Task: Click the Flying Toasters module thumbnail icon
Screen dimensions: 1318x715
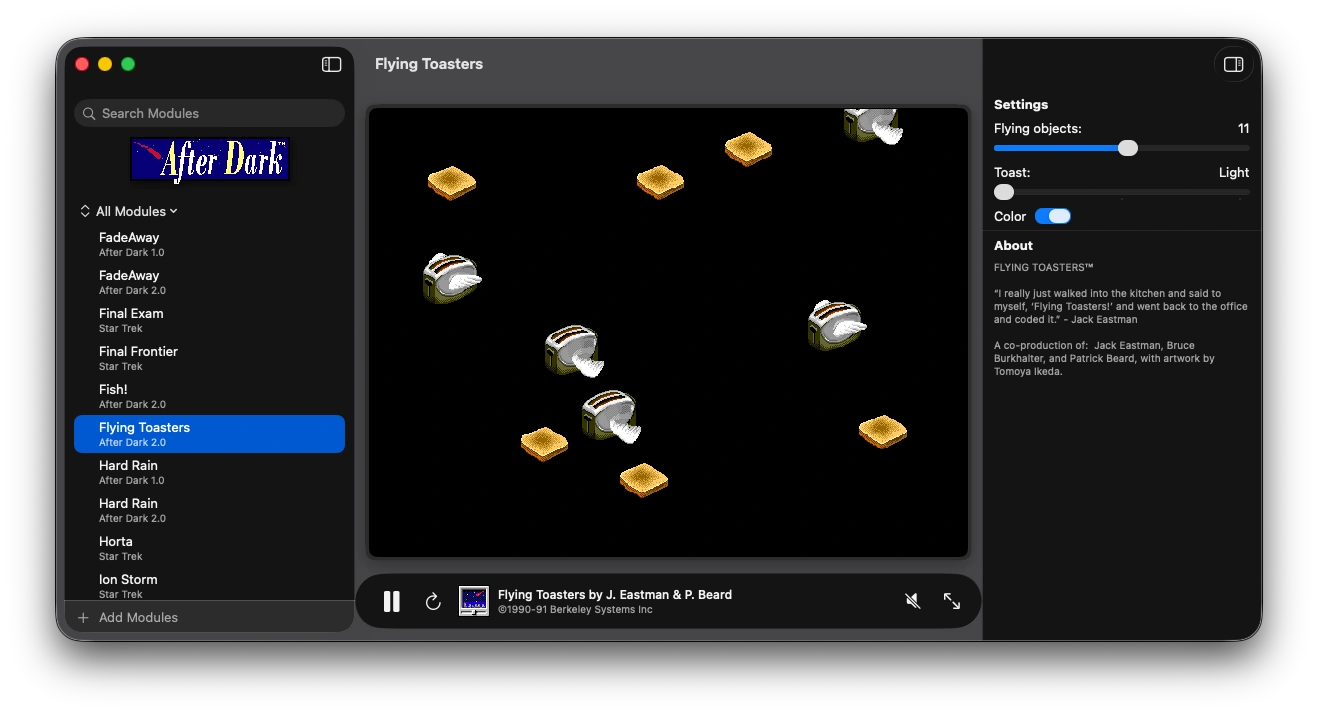Action: [474, 601]
